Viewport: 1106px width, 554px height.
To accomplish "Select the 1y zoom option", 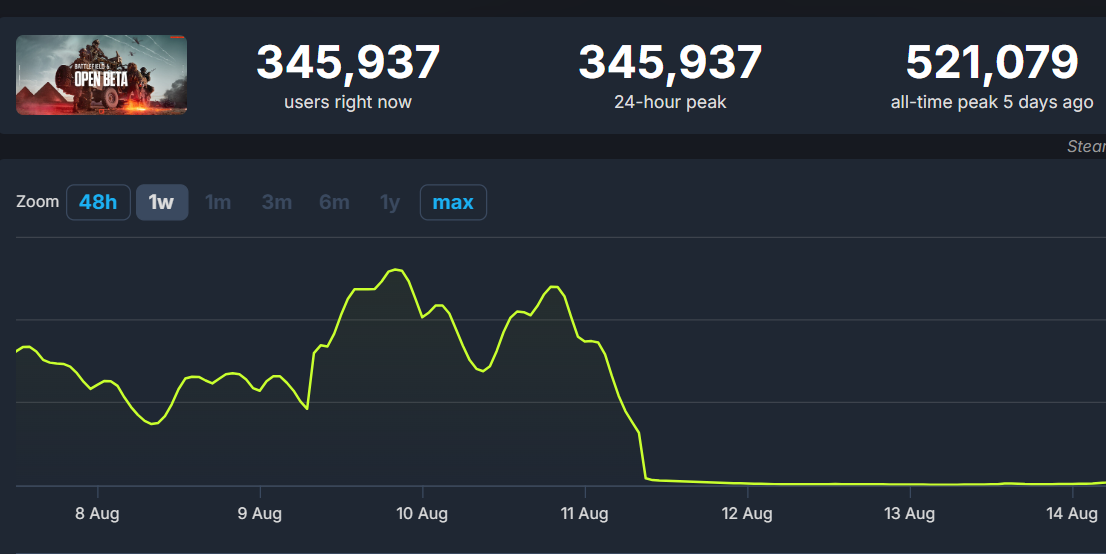I will tap(390, 203).
